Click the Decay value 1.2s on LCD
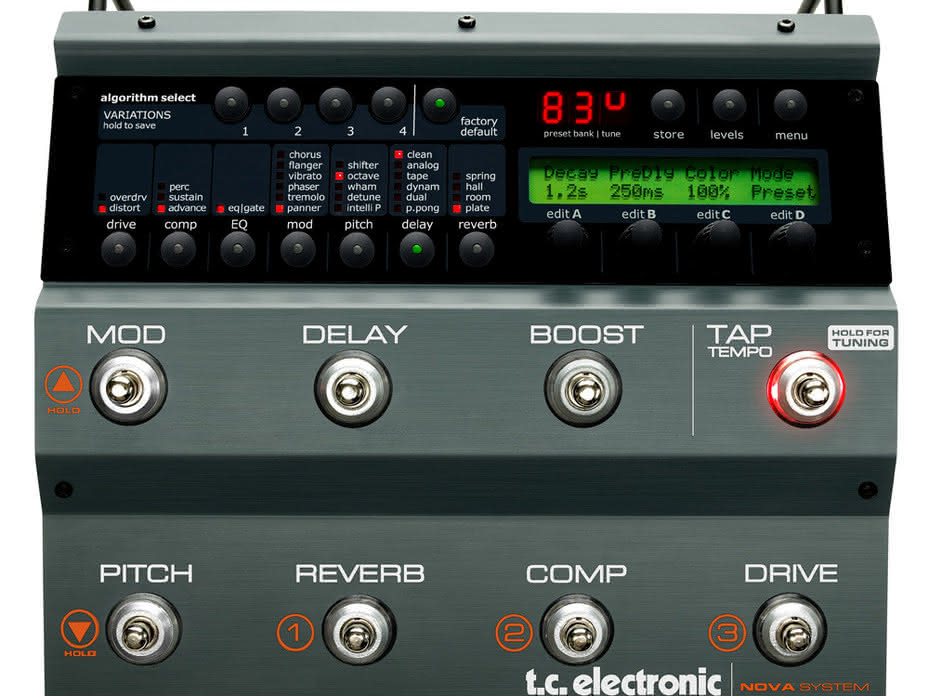Screen dimensions: 929x696 tap(566, 191)
